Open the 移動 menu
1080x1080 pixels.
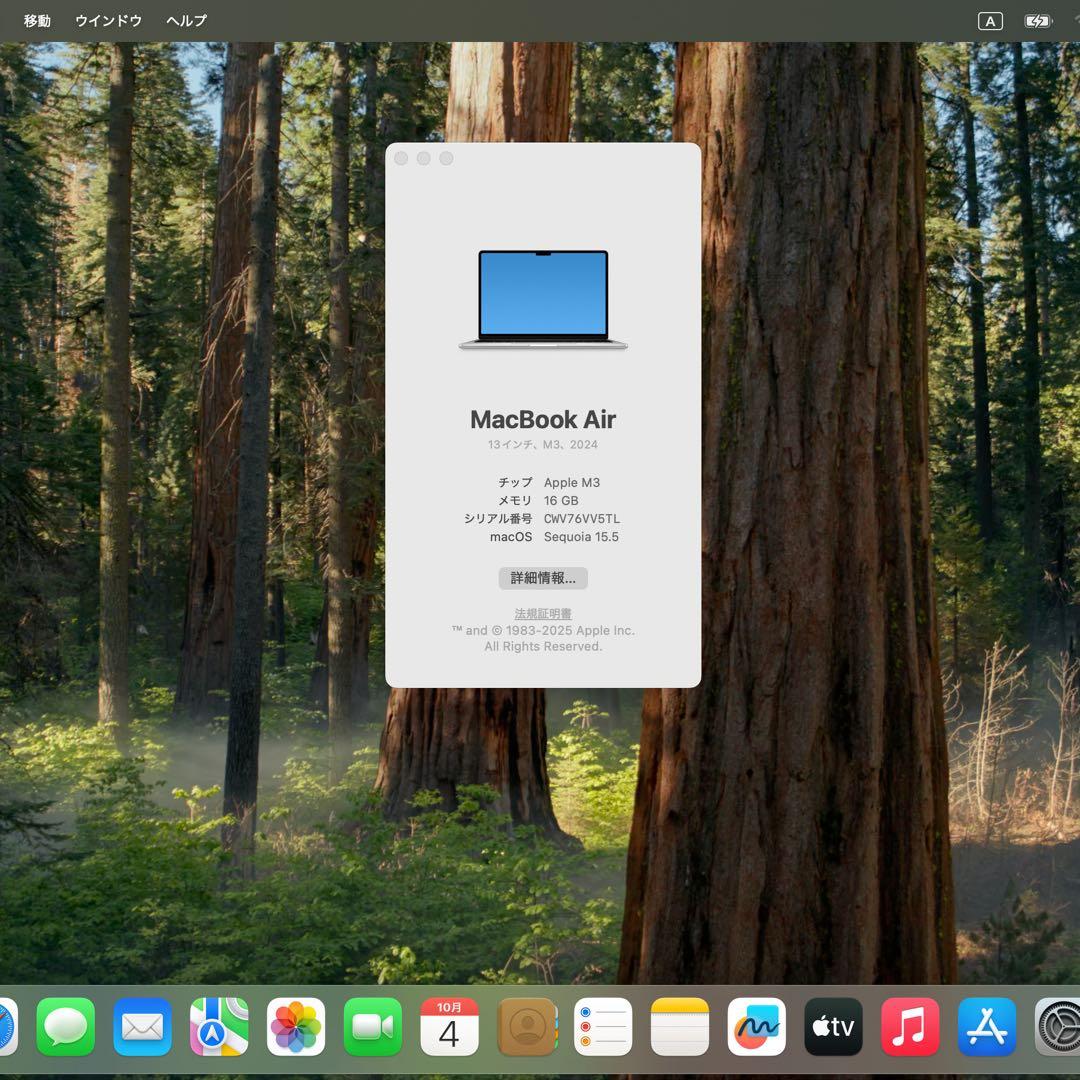coord(36,20)
